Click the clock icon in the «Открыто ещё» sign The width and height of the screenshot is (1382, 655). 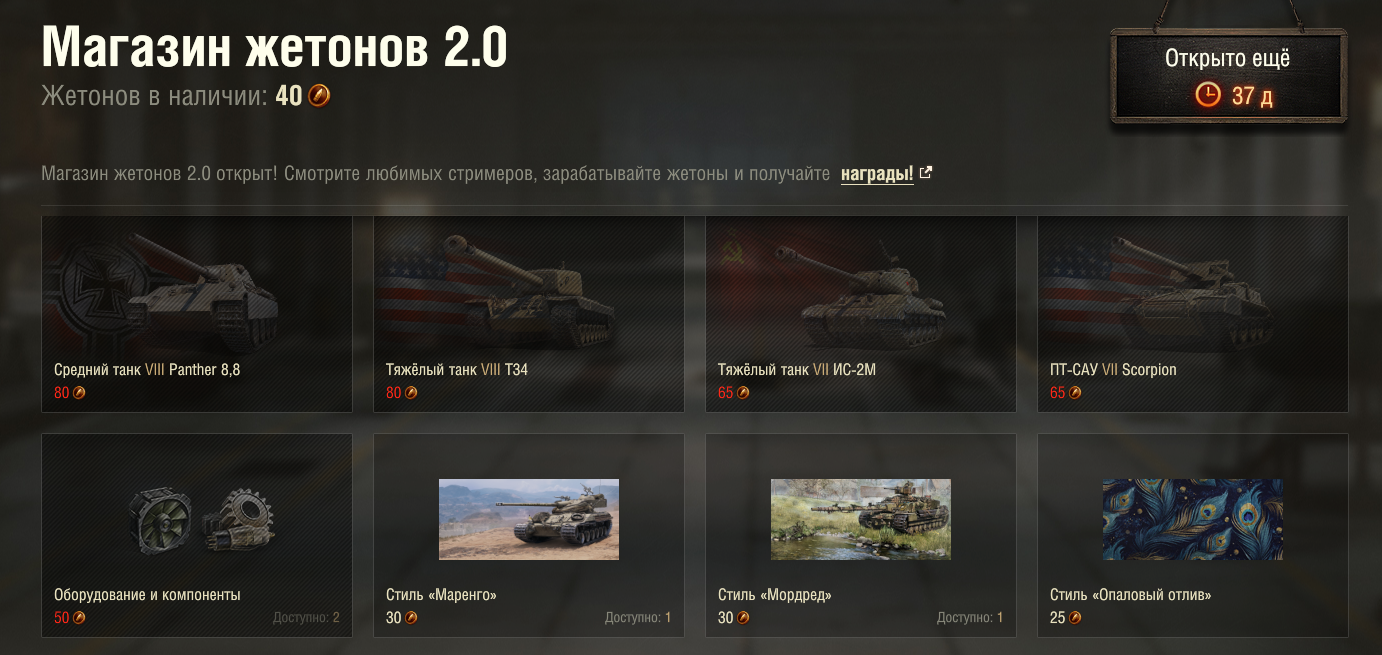[1209, 95]
